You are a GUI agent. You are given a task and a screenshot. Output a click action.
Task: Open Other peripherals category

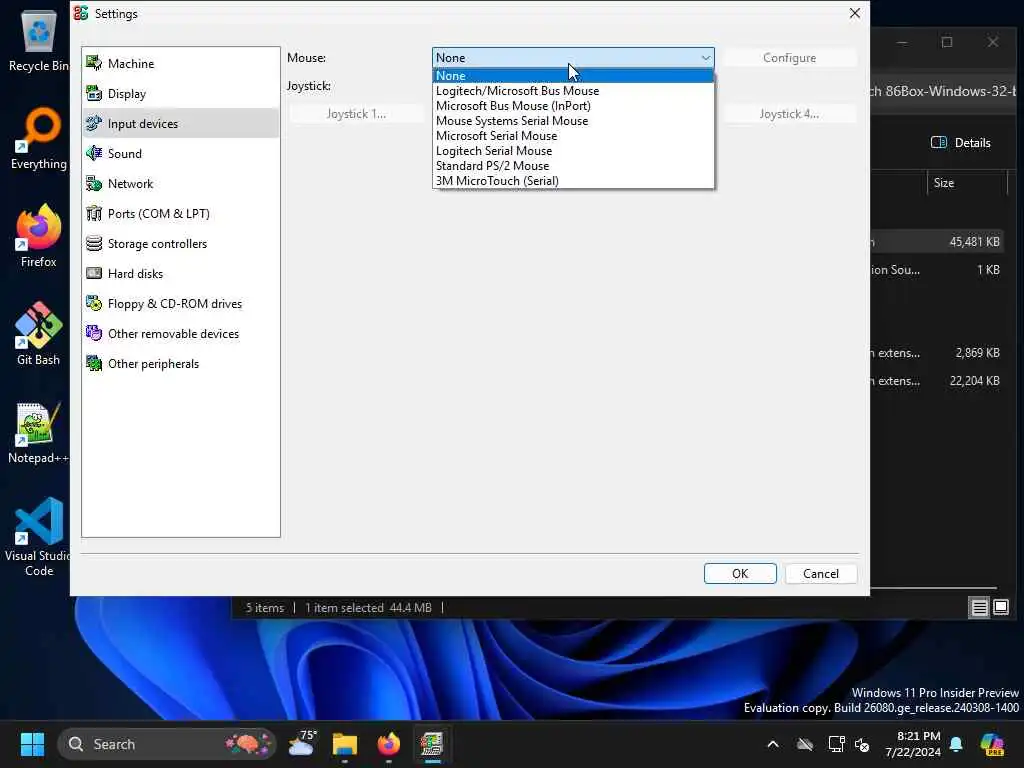(181, 364)
